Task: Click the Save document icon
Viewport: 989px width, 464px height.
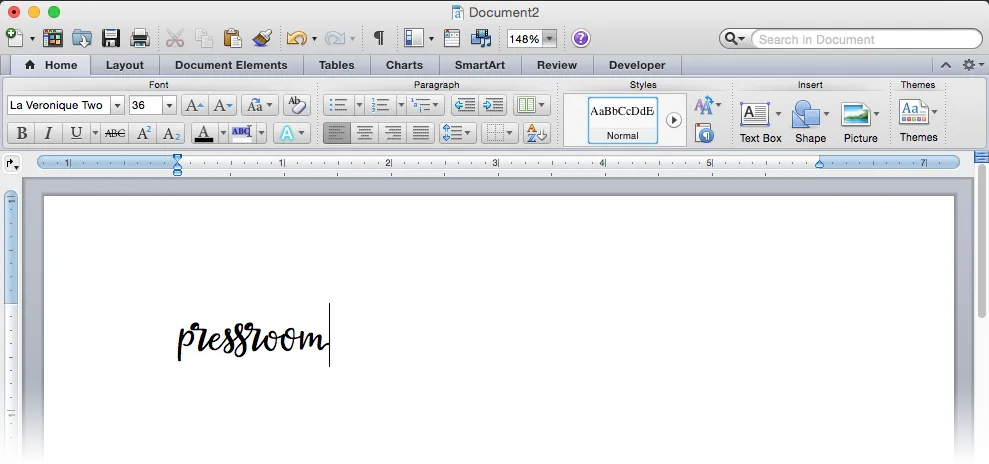Action: coord(111,39)
